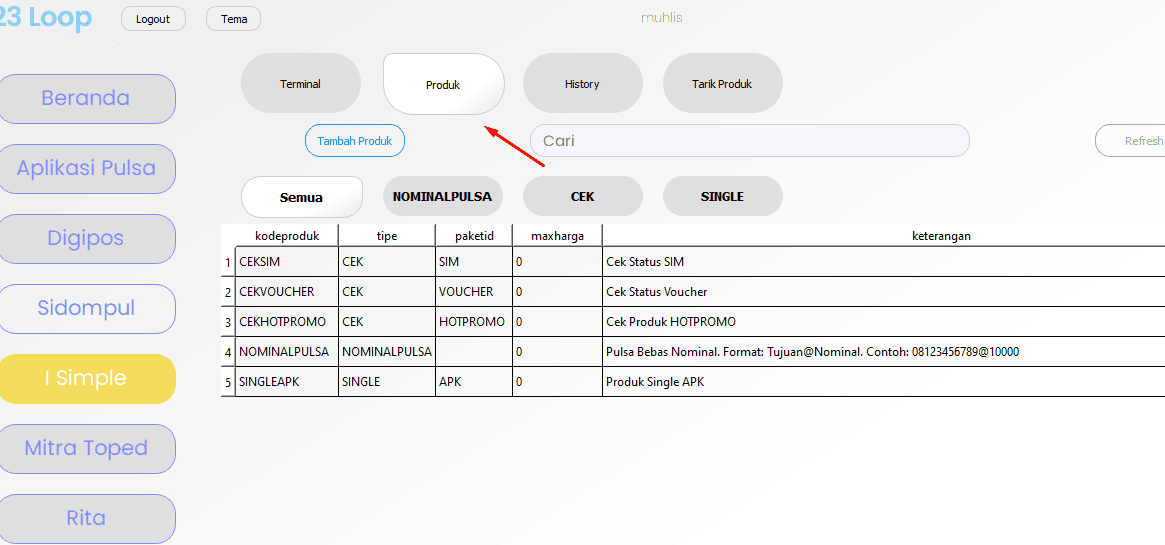Select NOMINALPULSA kodeproduk cell in row 4
1165x545 pixels.
[x=287, y=351]
